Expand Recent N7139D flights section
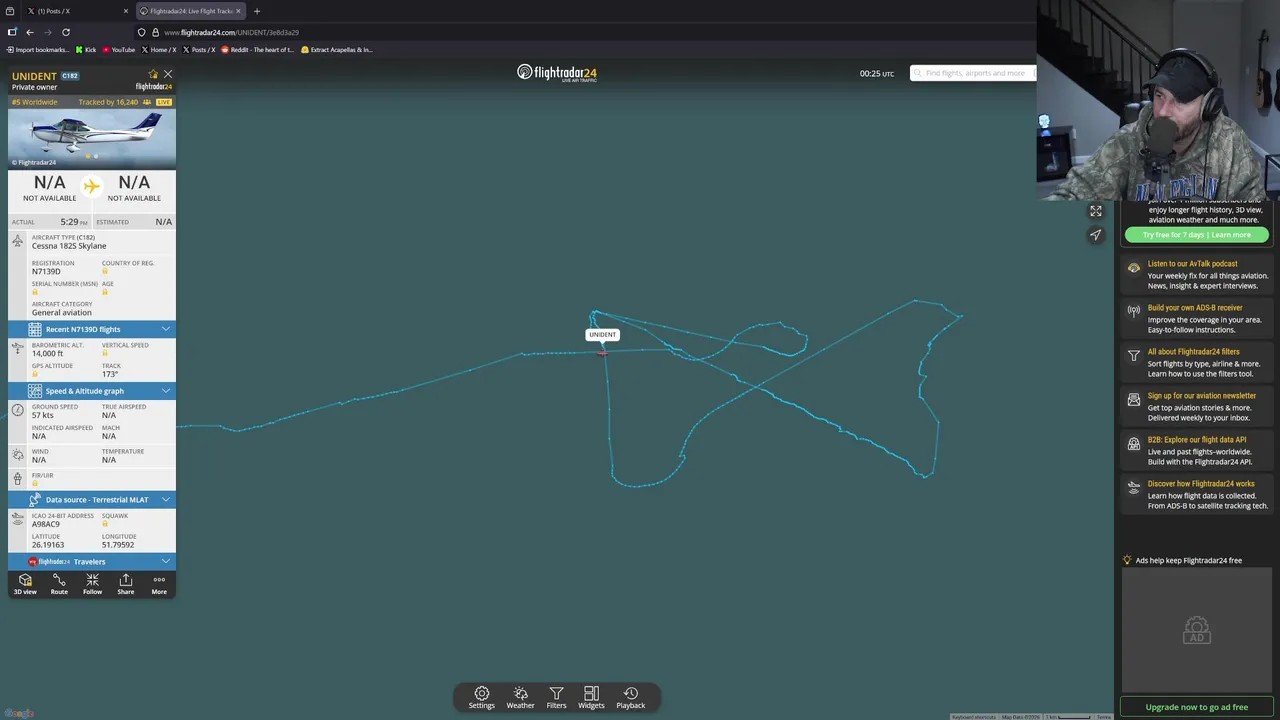1280x720 pixels. click(92, 329)
